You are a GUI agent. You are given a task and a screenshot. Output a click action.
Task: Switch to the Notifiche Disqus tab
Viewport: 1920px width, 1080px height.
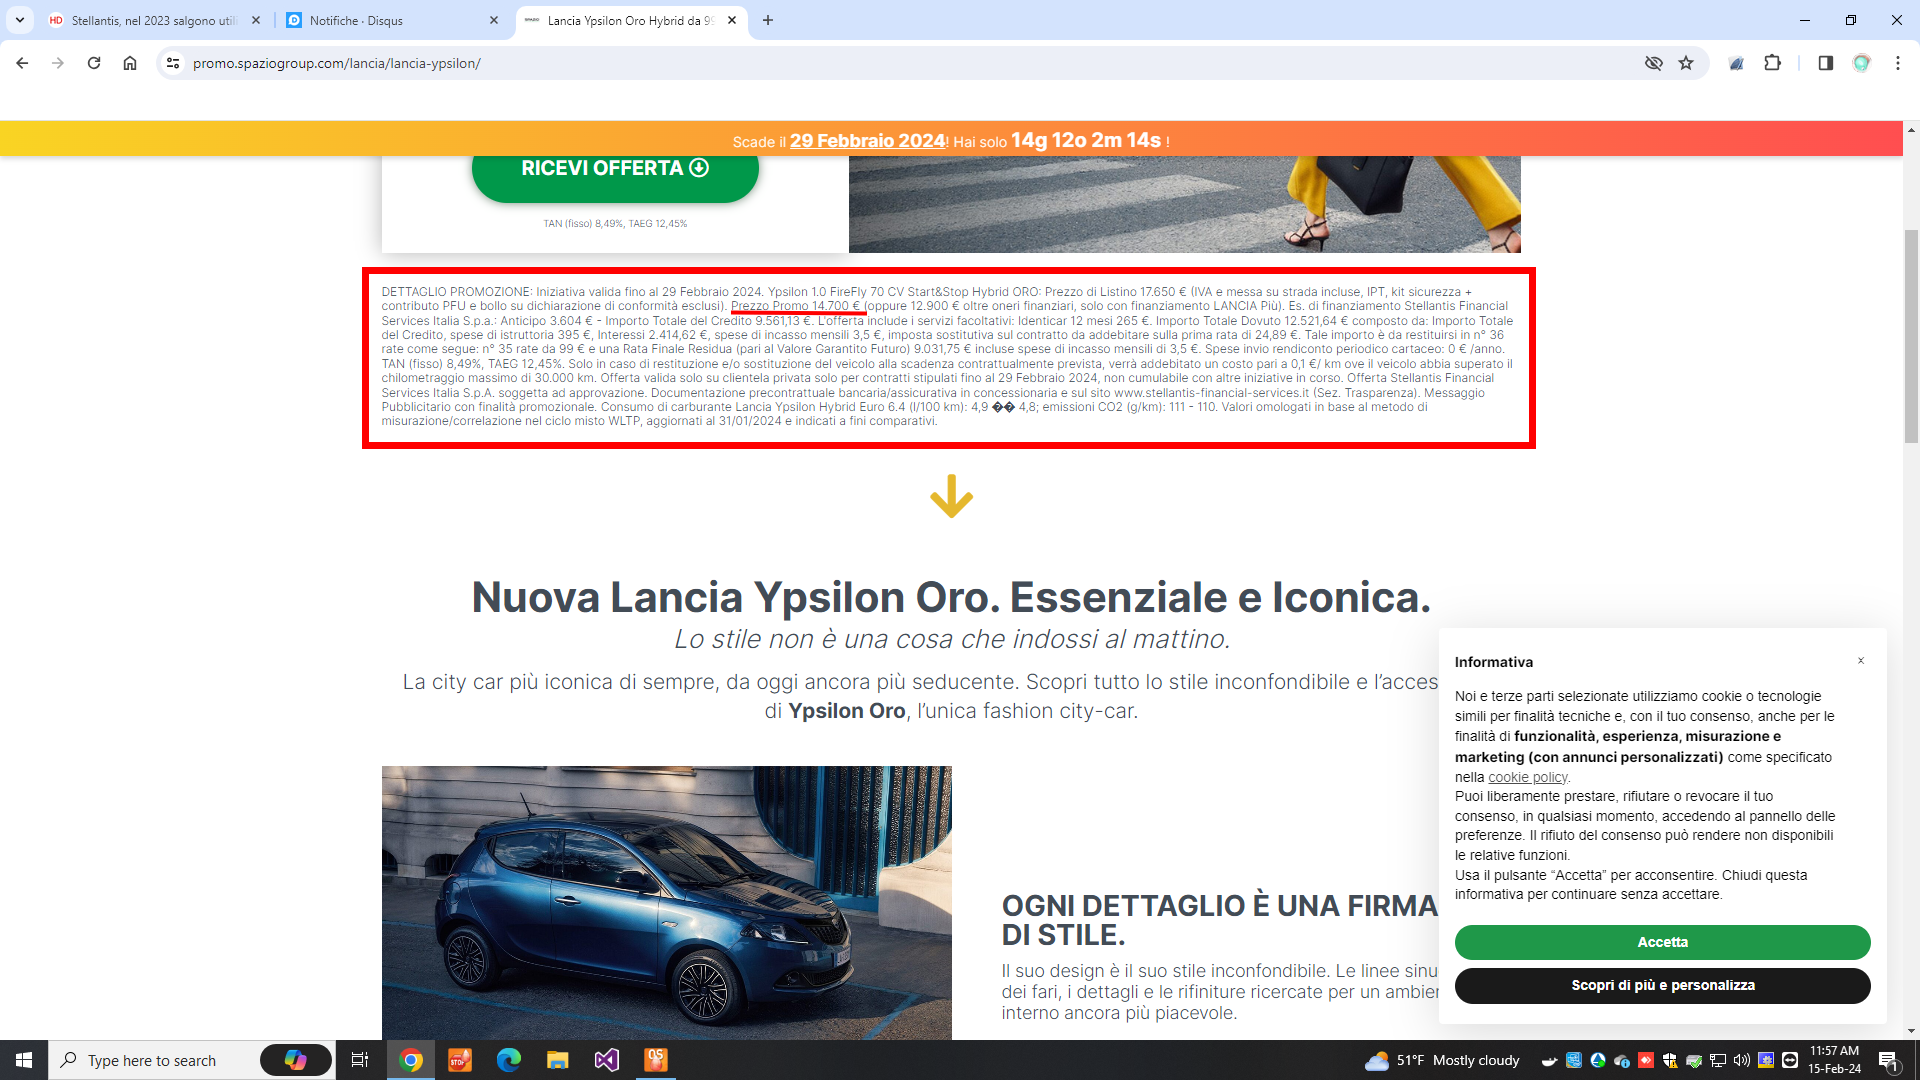point(392,20)
